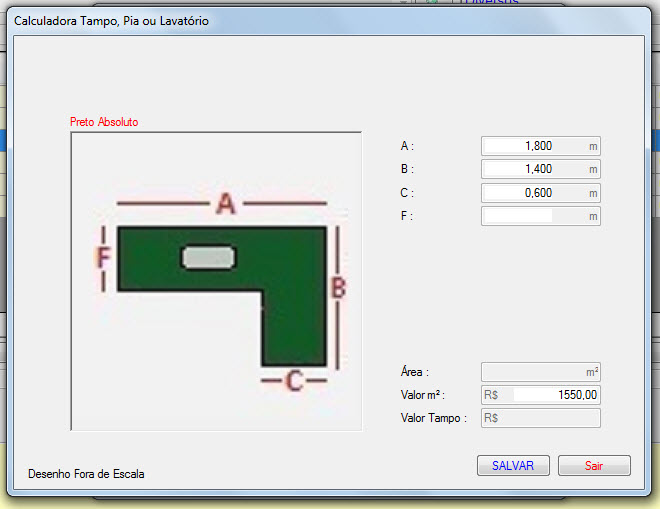Click the 'Calculadora Tampo, Pia ou Lavatório' title
The width and height of the screenshot is (660, 509).
click(111, 21)
